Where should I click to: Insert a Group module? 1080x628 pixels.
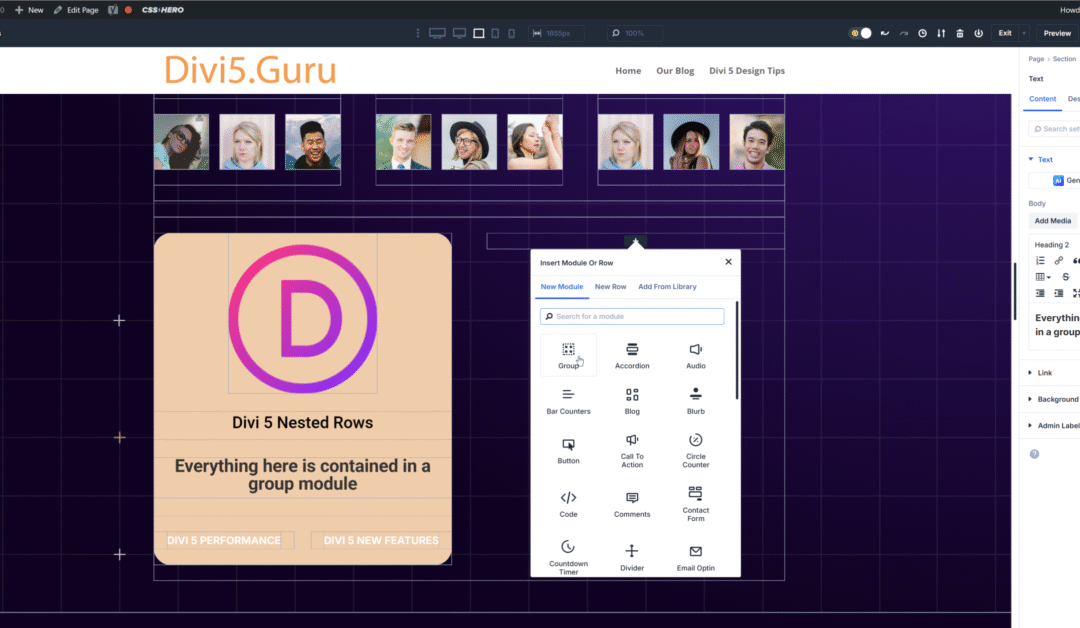(x=568, y=355)
